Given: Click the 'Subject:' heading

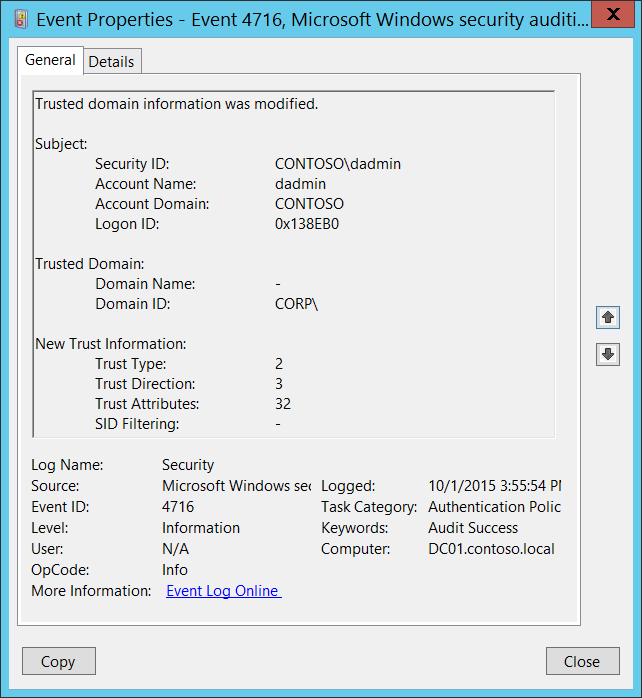Looking at the screenshot, I should [x=61, y=144].
